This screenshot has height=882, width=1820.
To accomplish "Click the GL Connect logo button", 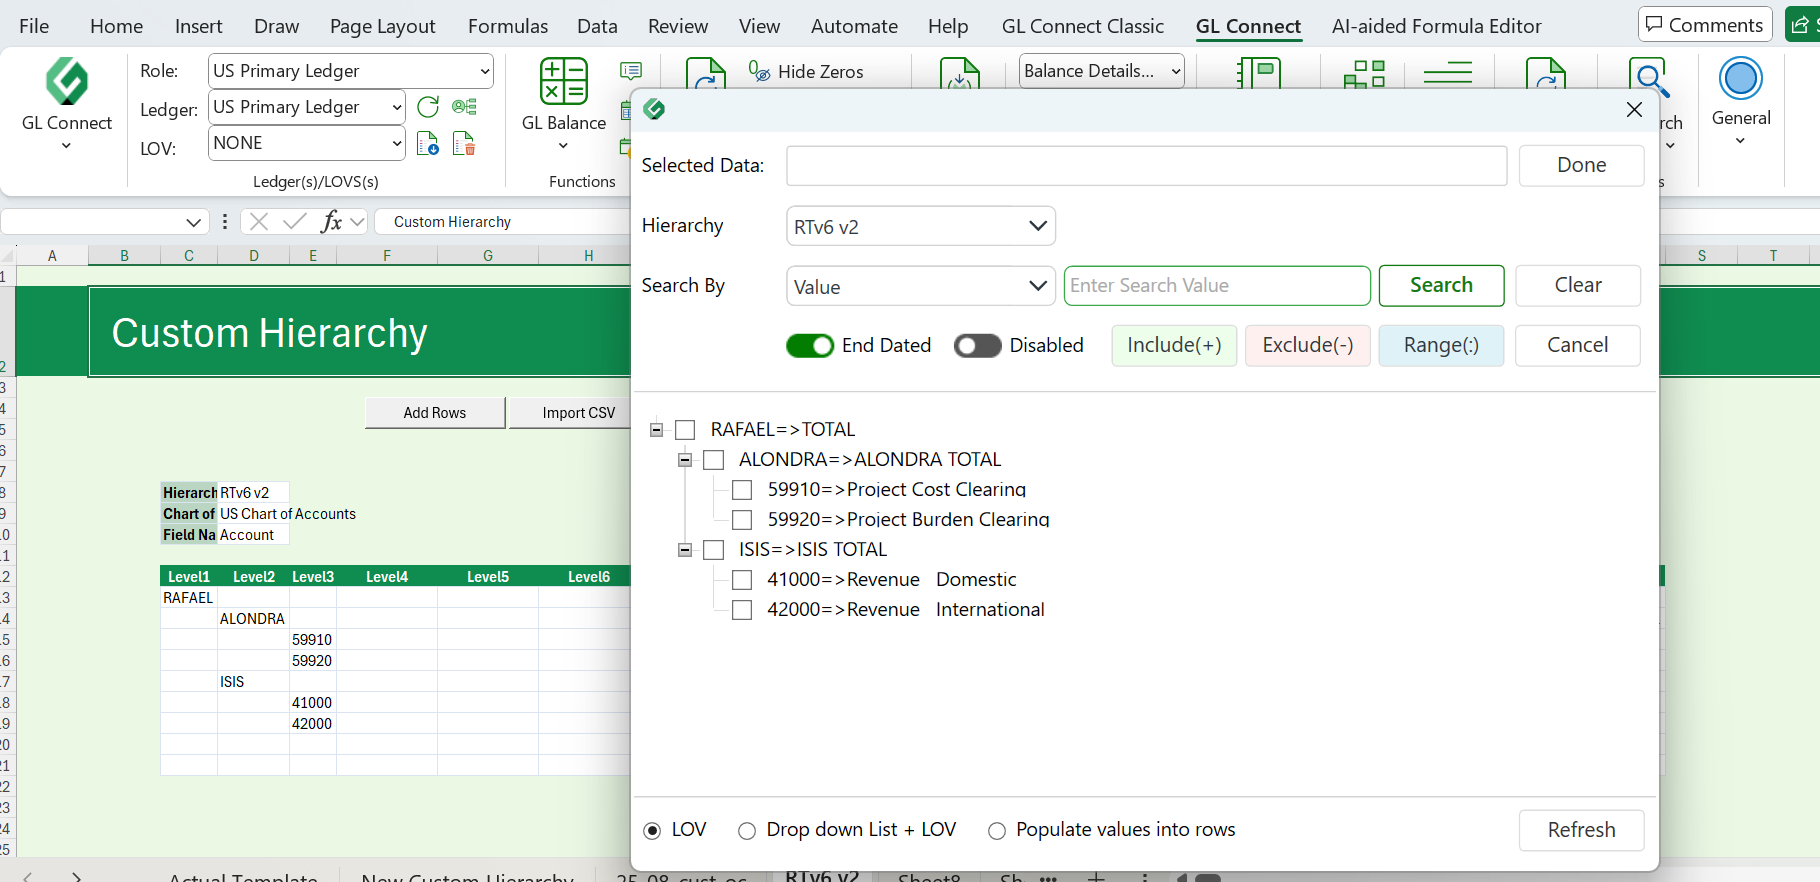I will coord(67,82).
